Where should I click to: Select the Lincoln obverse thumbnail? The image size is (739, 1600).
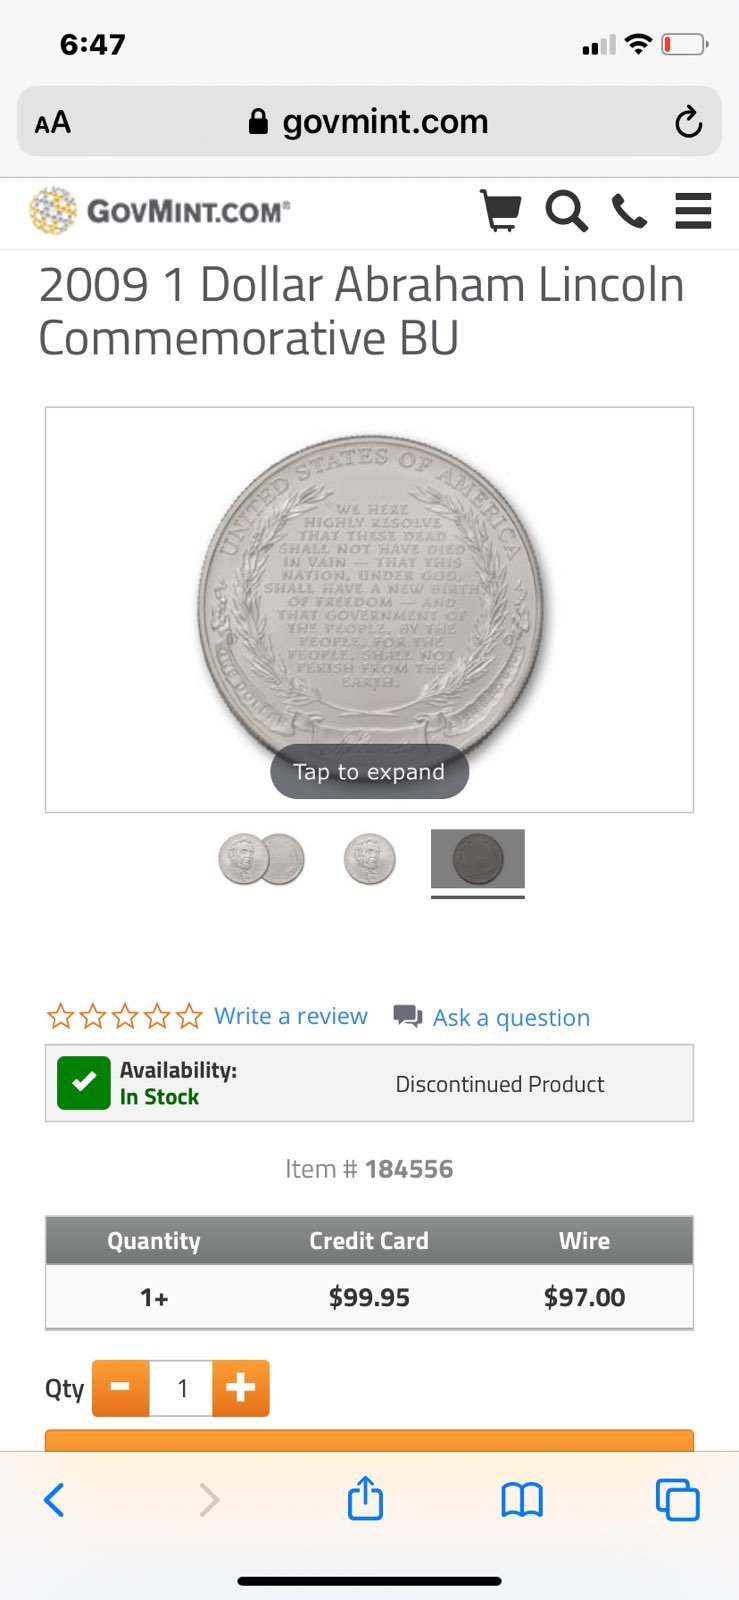pyautogui.click(x=370, y=860)
